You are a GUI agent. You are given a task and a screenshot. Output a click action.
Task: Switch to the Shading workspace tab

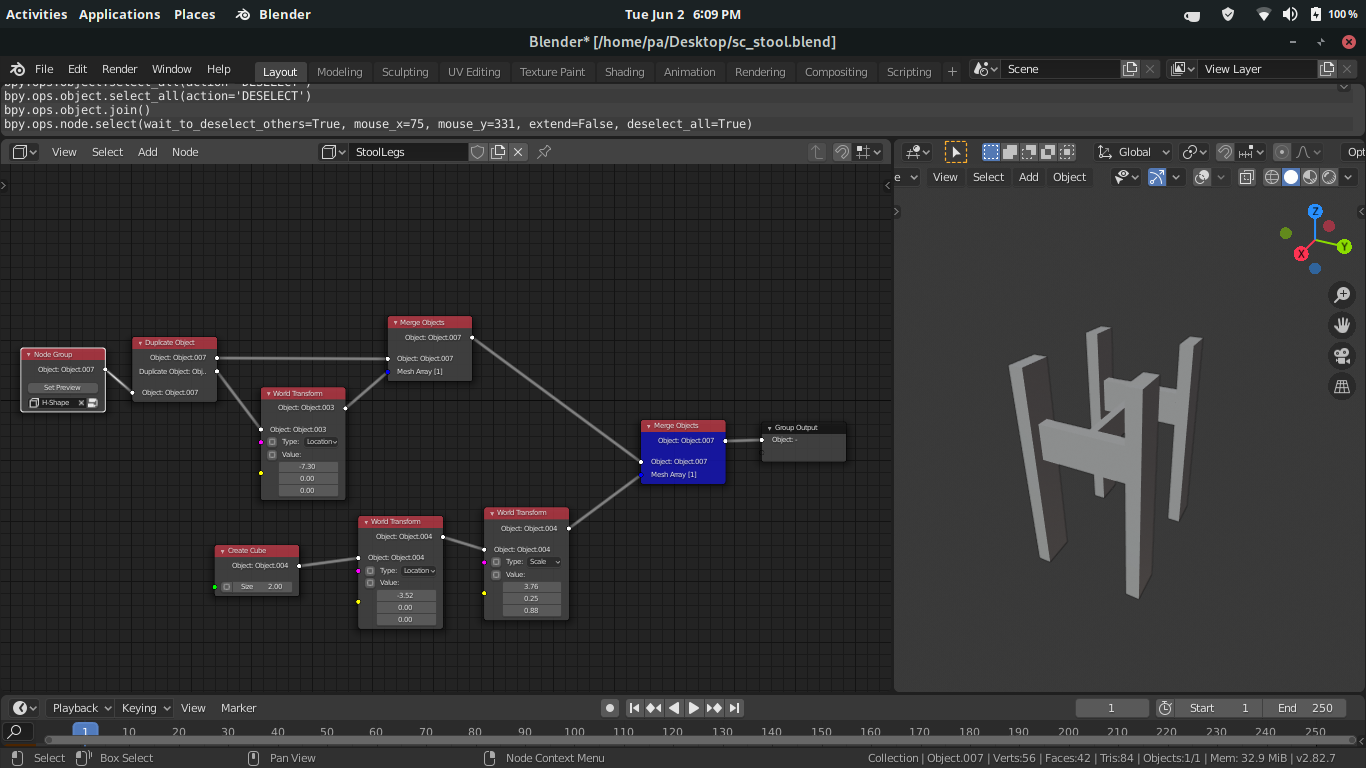coord(624,71)
